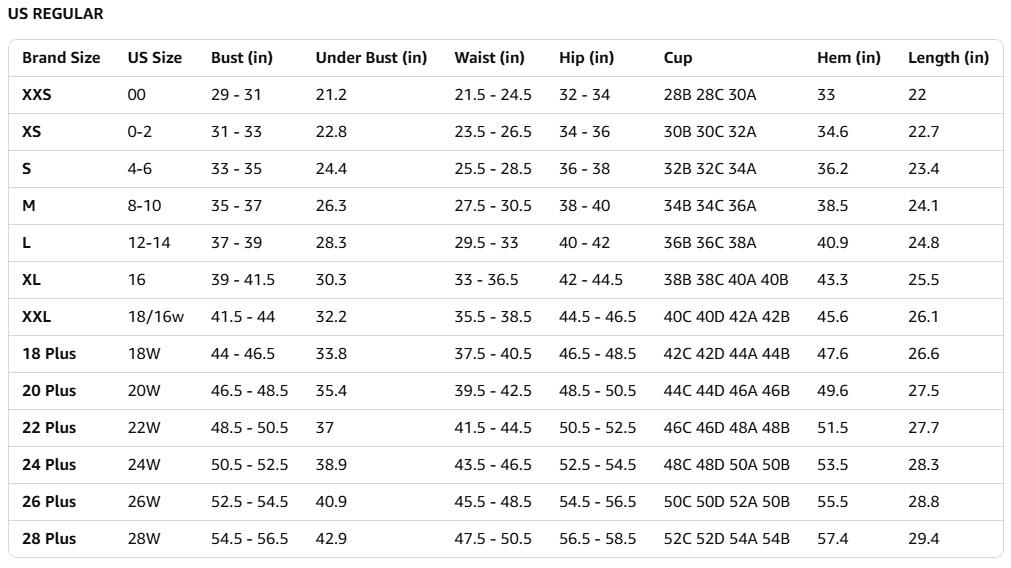Select the 57.4 hem value
Image resolution: width=1011 pixels, height=568 pixels.
pos(832,539)
